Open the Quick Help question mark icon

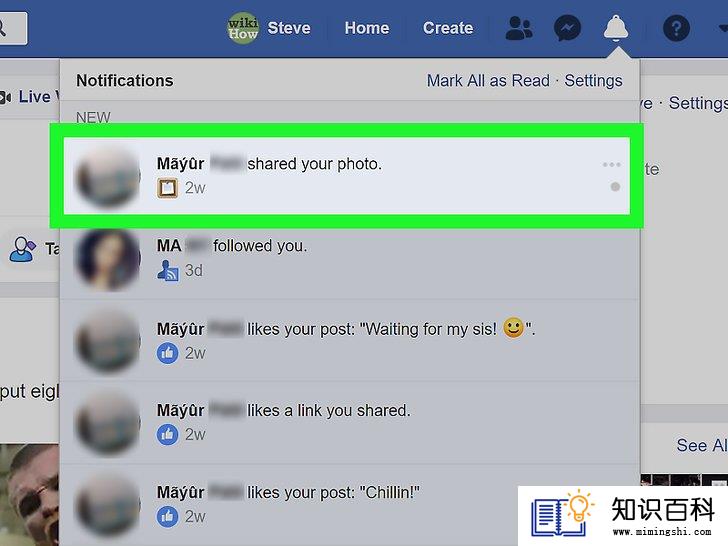tap(676, 28)
